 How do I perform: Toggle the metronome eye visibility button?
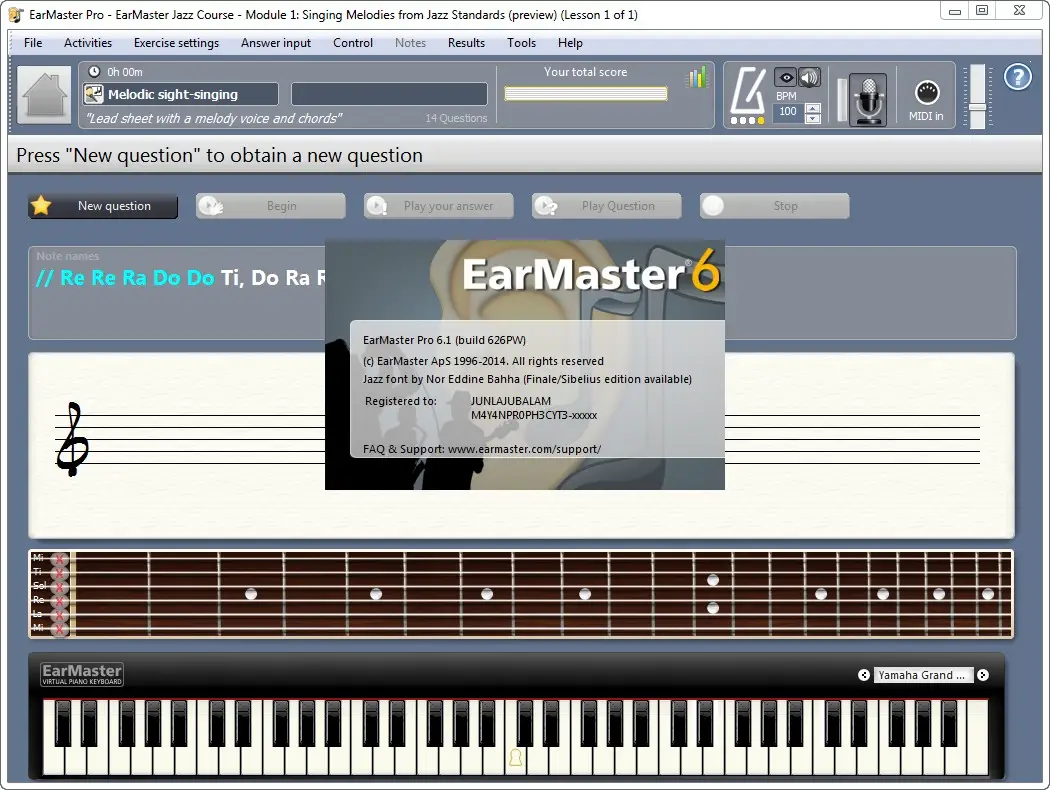click(x=785, y=78)
